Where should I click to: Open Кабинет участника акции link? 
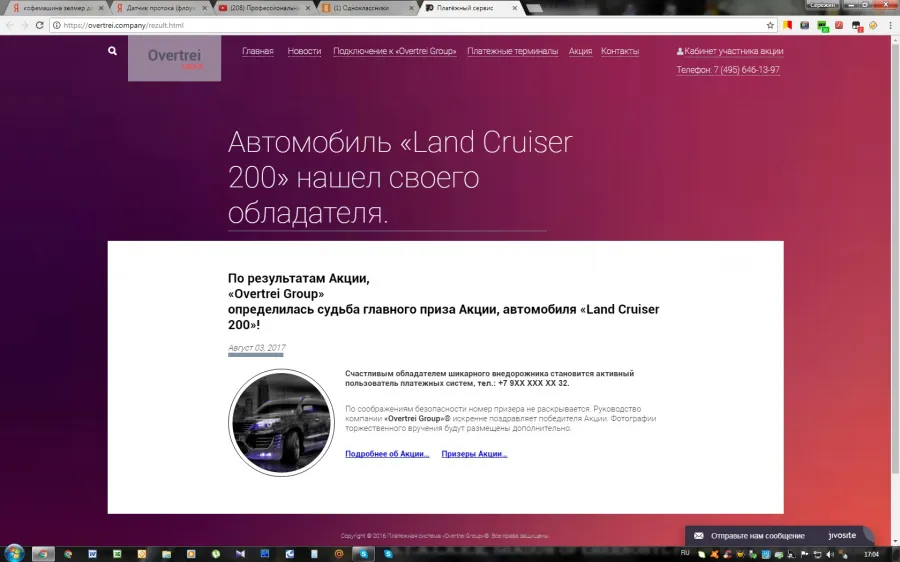point(734,51)
